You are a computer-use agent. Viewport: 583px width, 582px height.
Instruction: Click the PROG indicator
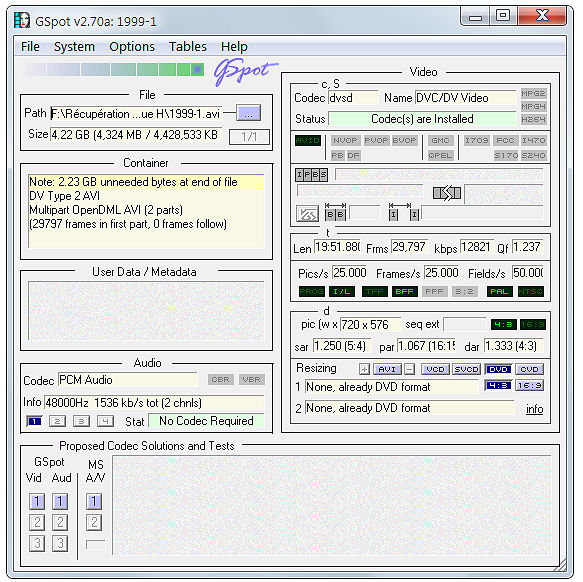pyautogui.click(x=312, y=291)
